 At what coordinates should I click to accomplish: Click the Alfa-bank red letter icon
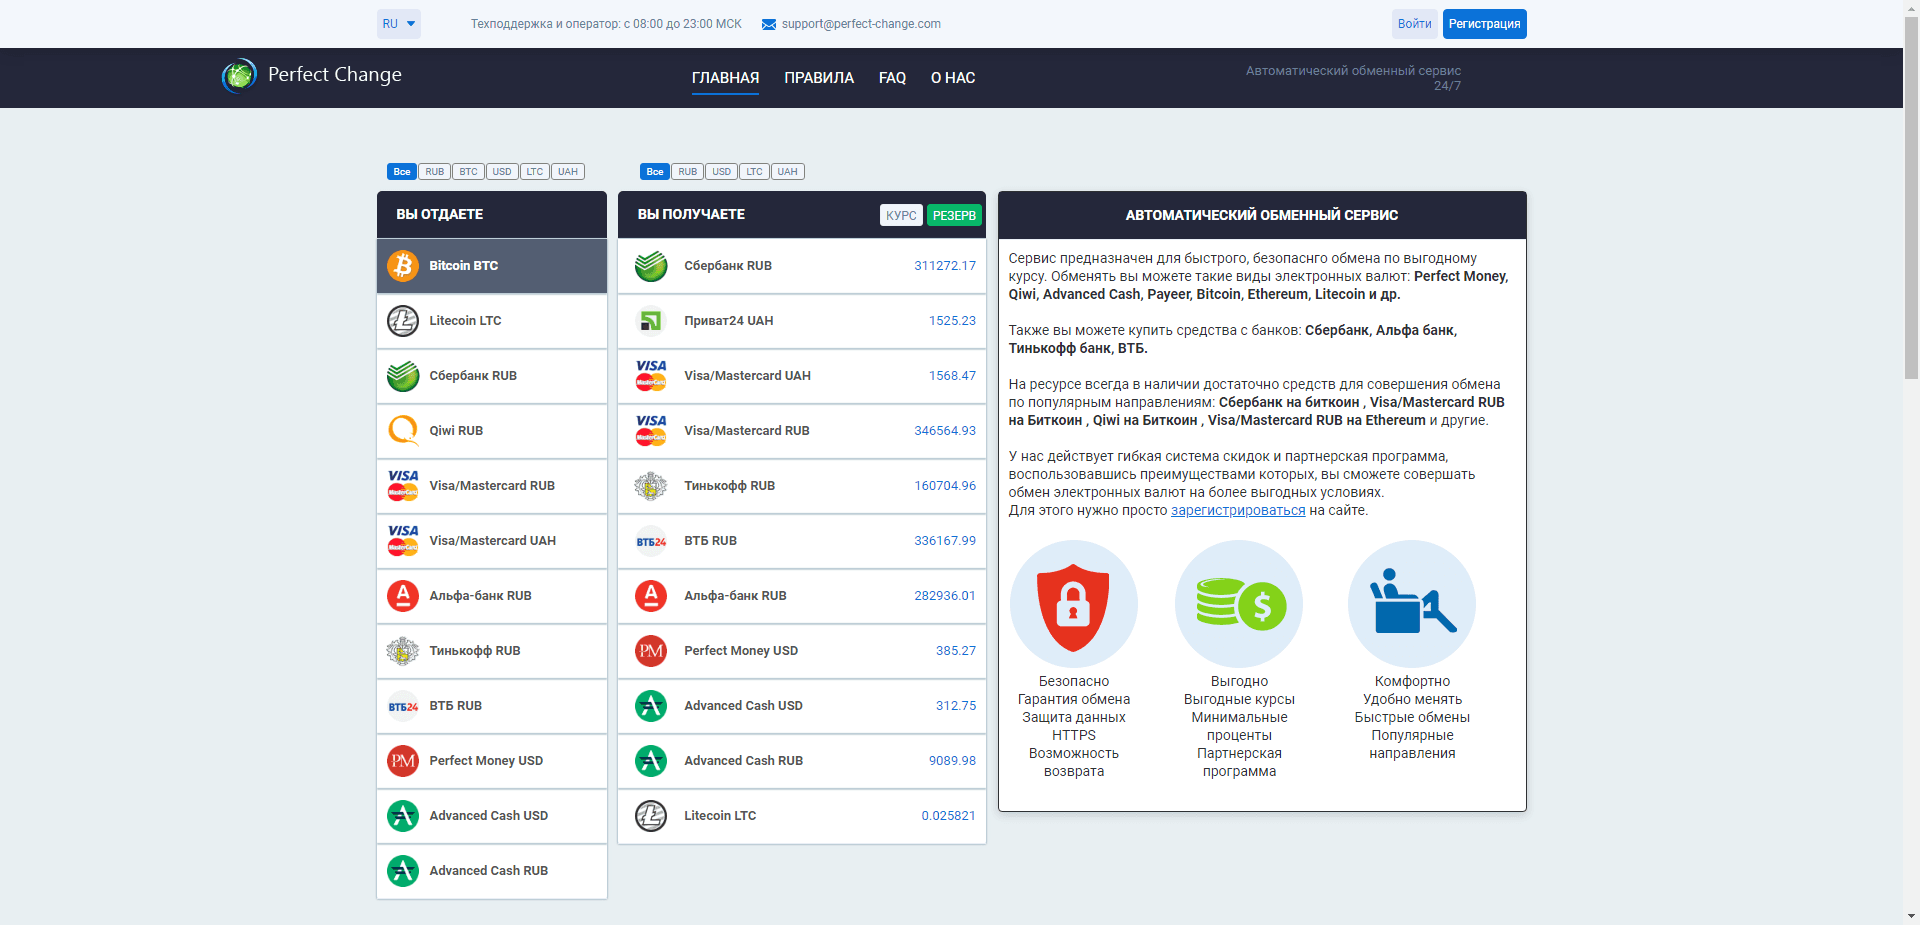click(x=403, y=595)
